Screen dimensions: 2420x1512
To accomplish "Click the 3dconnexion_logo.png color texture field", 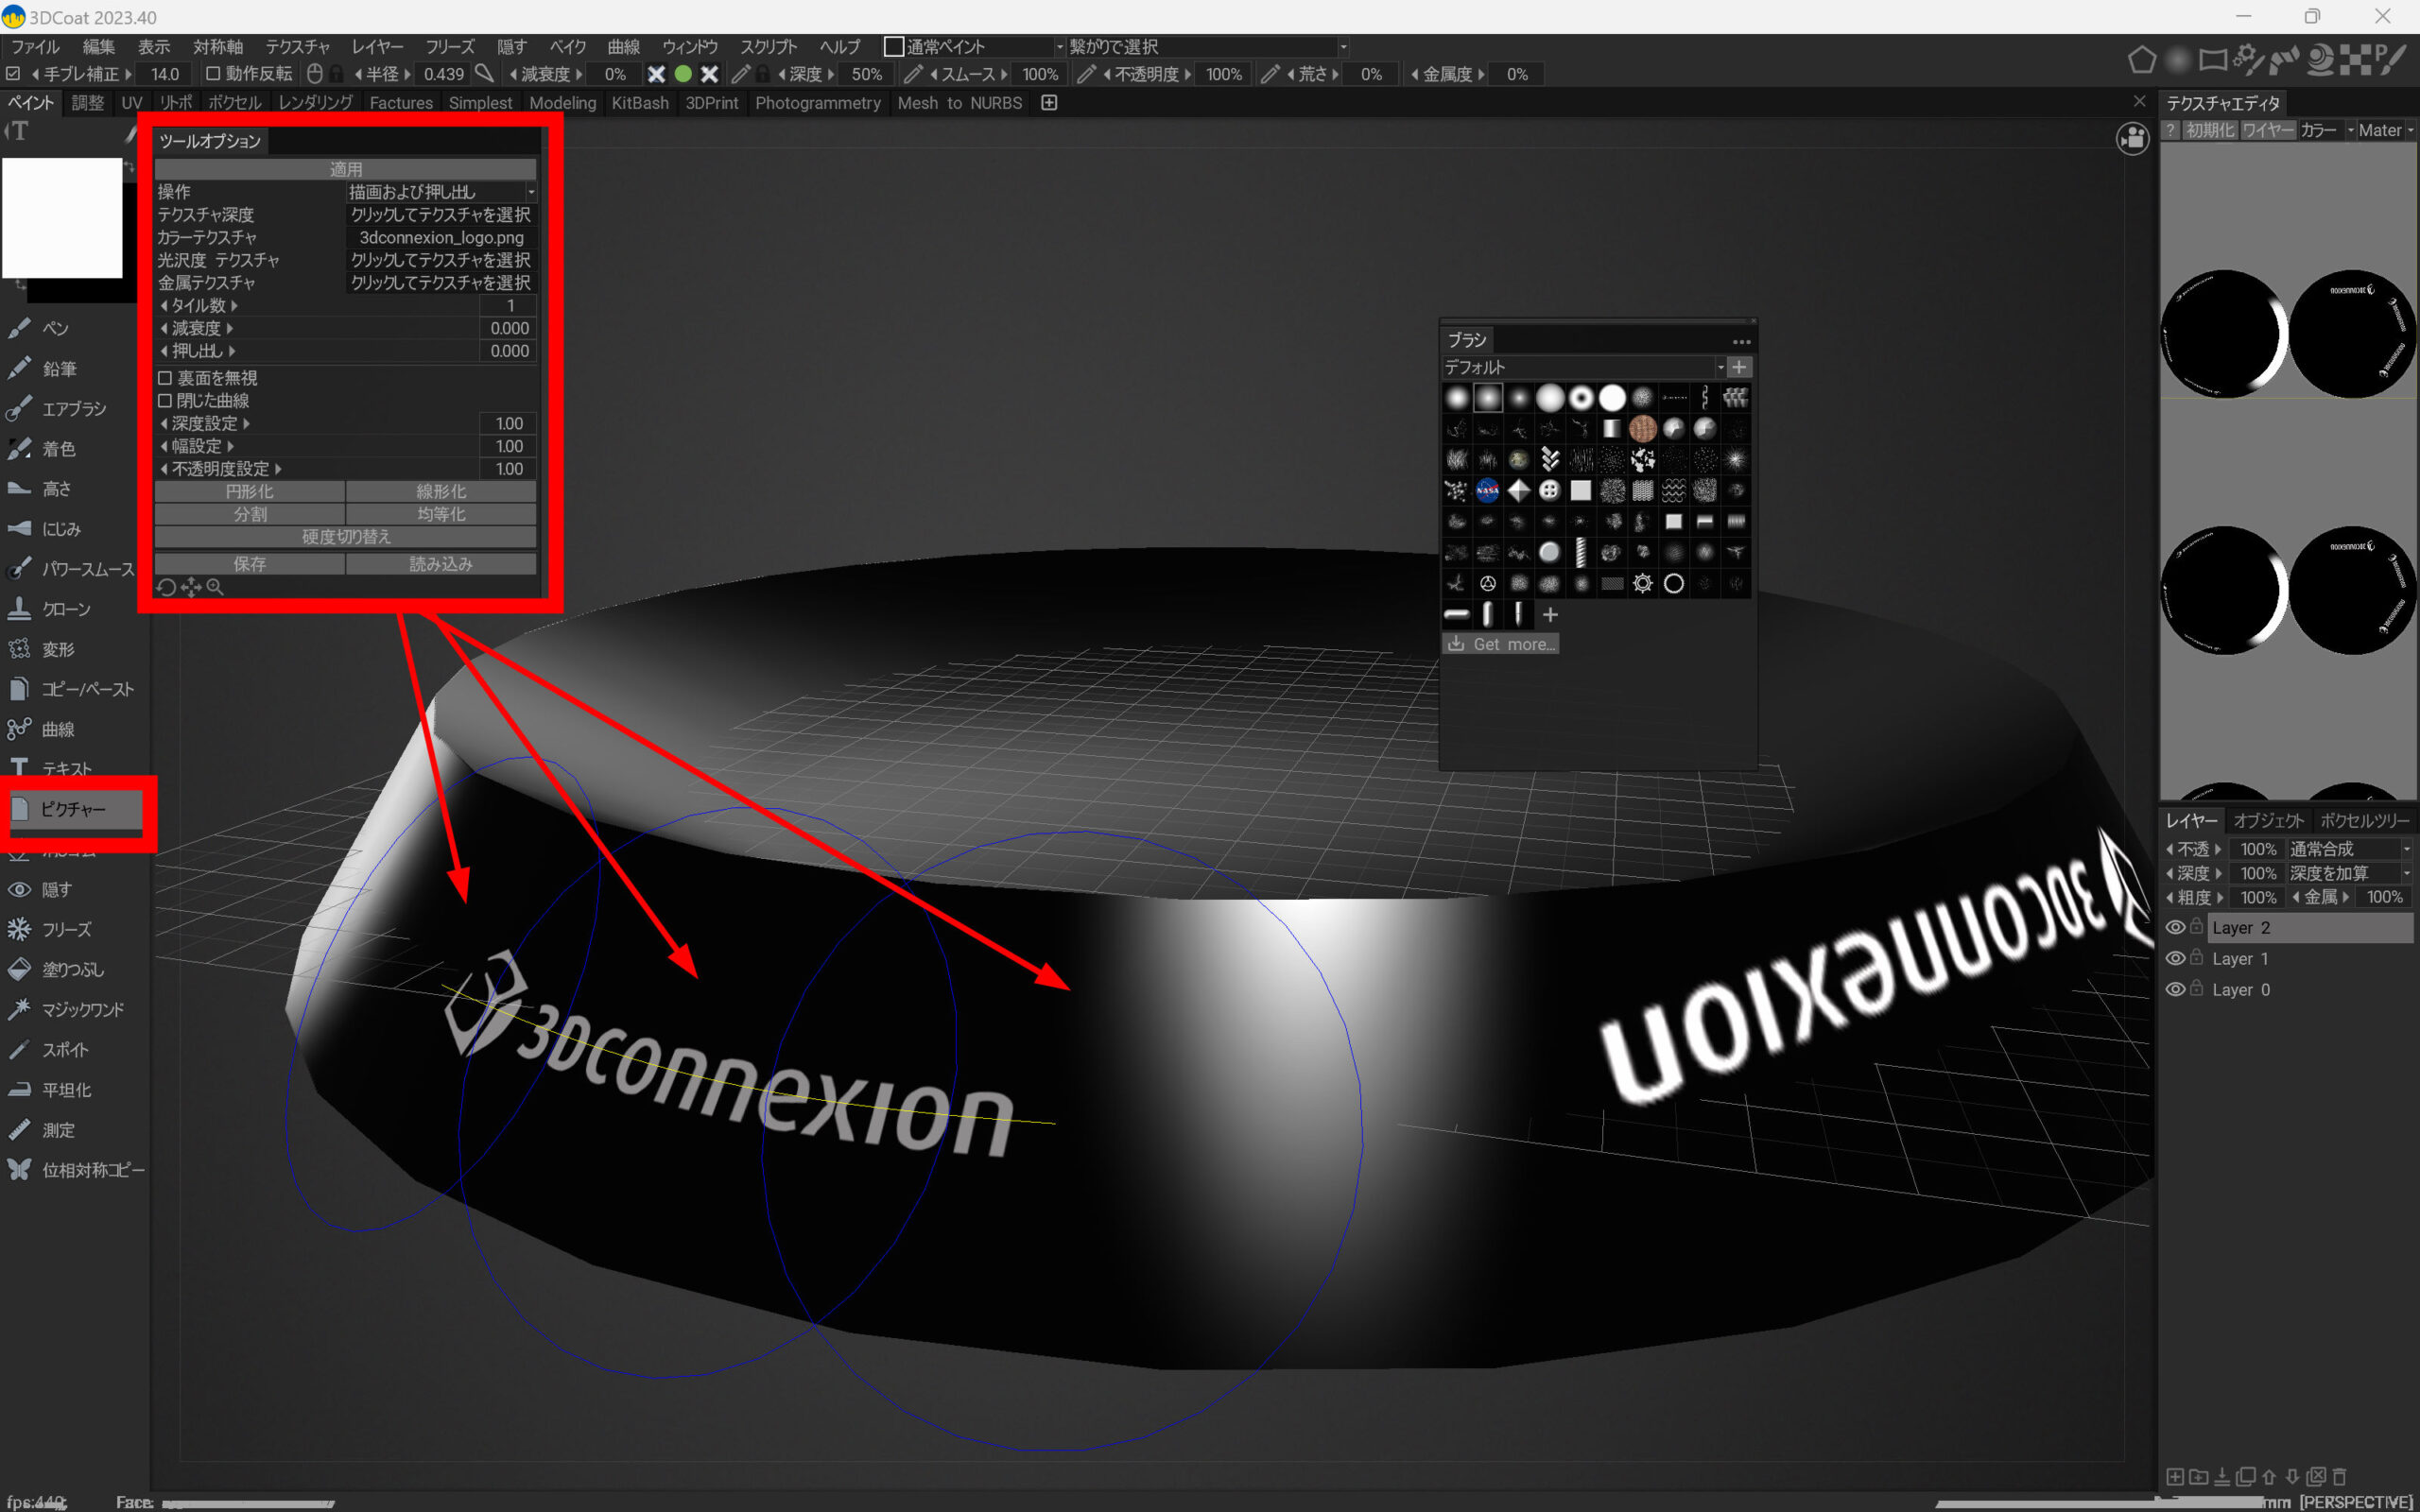I will pos(441,237).
